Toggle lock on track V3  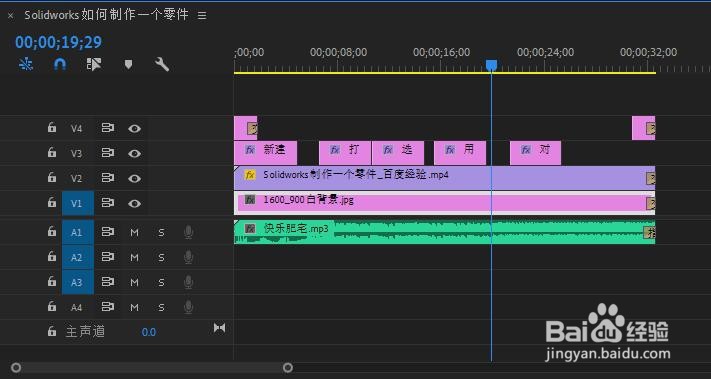[52, 153]
